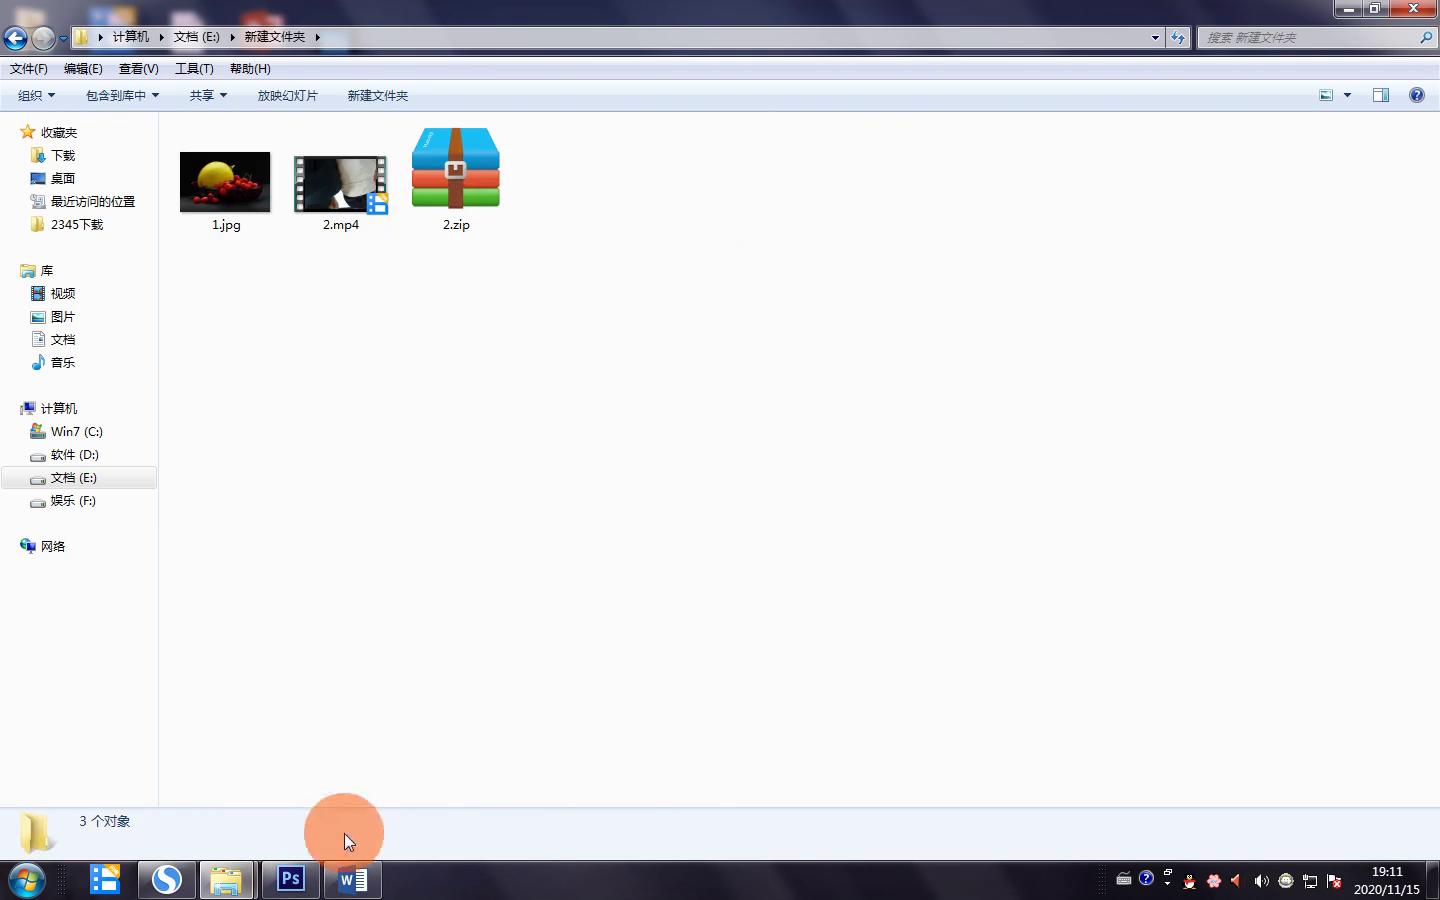
Task: Open the view options dropdown arrow
Action: [1347, 96]
